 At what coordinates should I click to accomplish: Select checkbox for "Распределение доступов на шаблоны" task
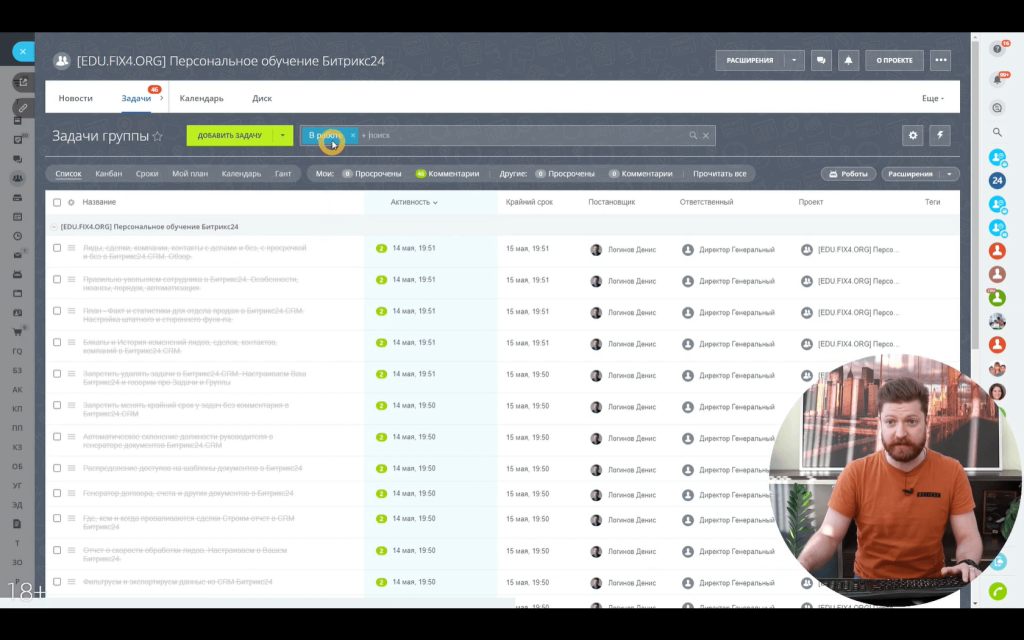[x=57, y=468]
